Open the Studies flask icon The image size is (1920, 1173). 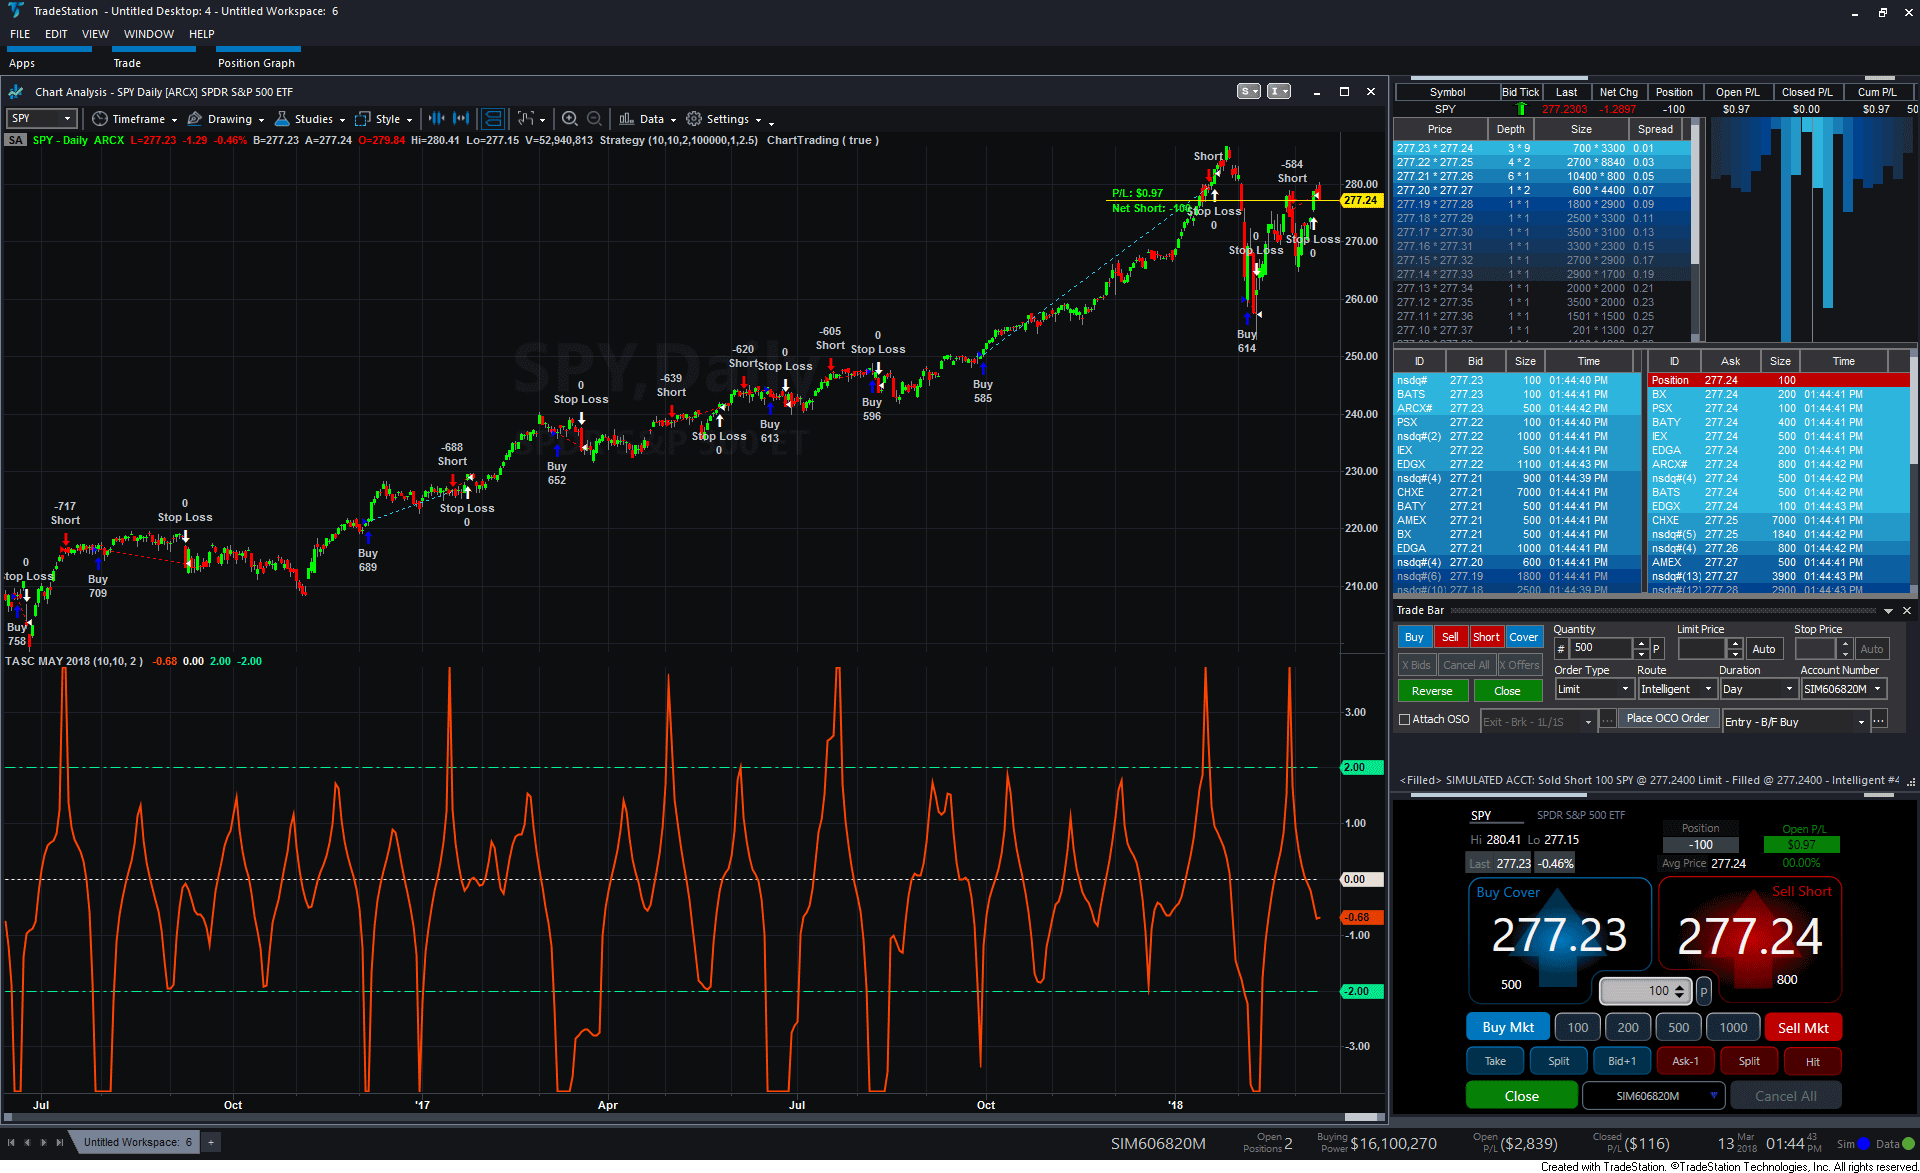click(282, 119)
